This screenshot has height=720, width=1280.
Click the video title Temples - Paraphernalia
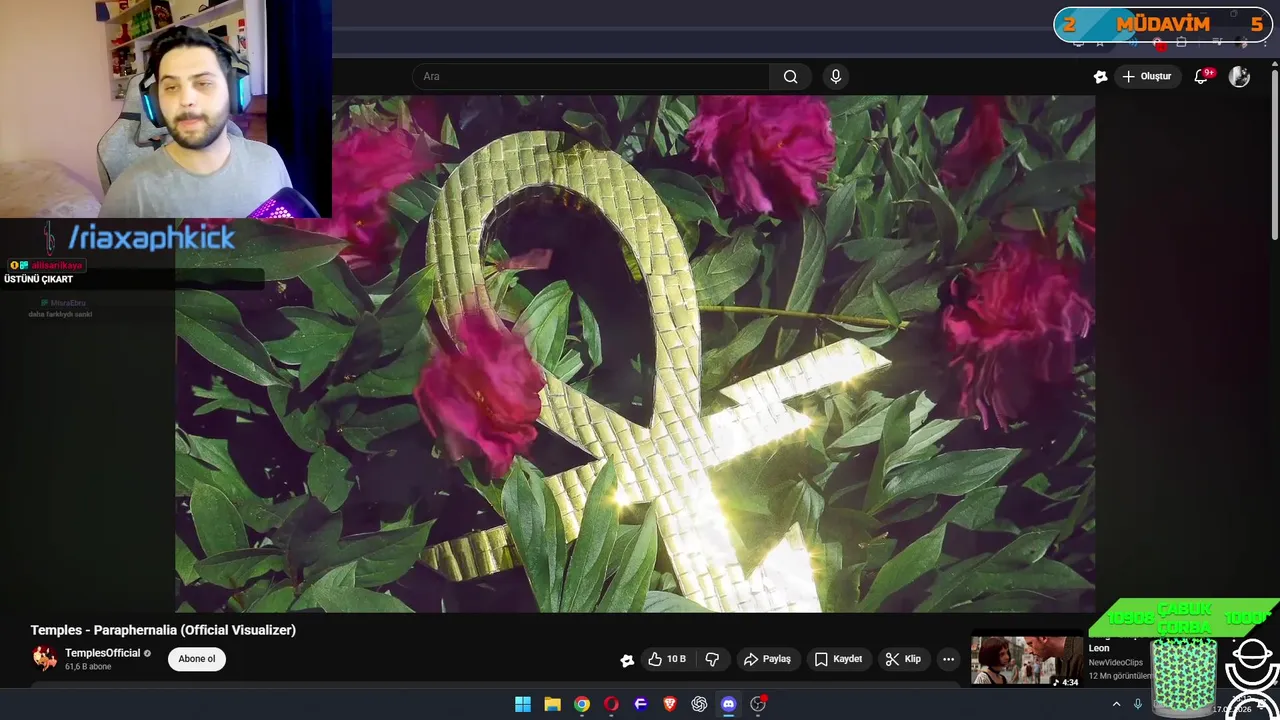click(163, 630)
